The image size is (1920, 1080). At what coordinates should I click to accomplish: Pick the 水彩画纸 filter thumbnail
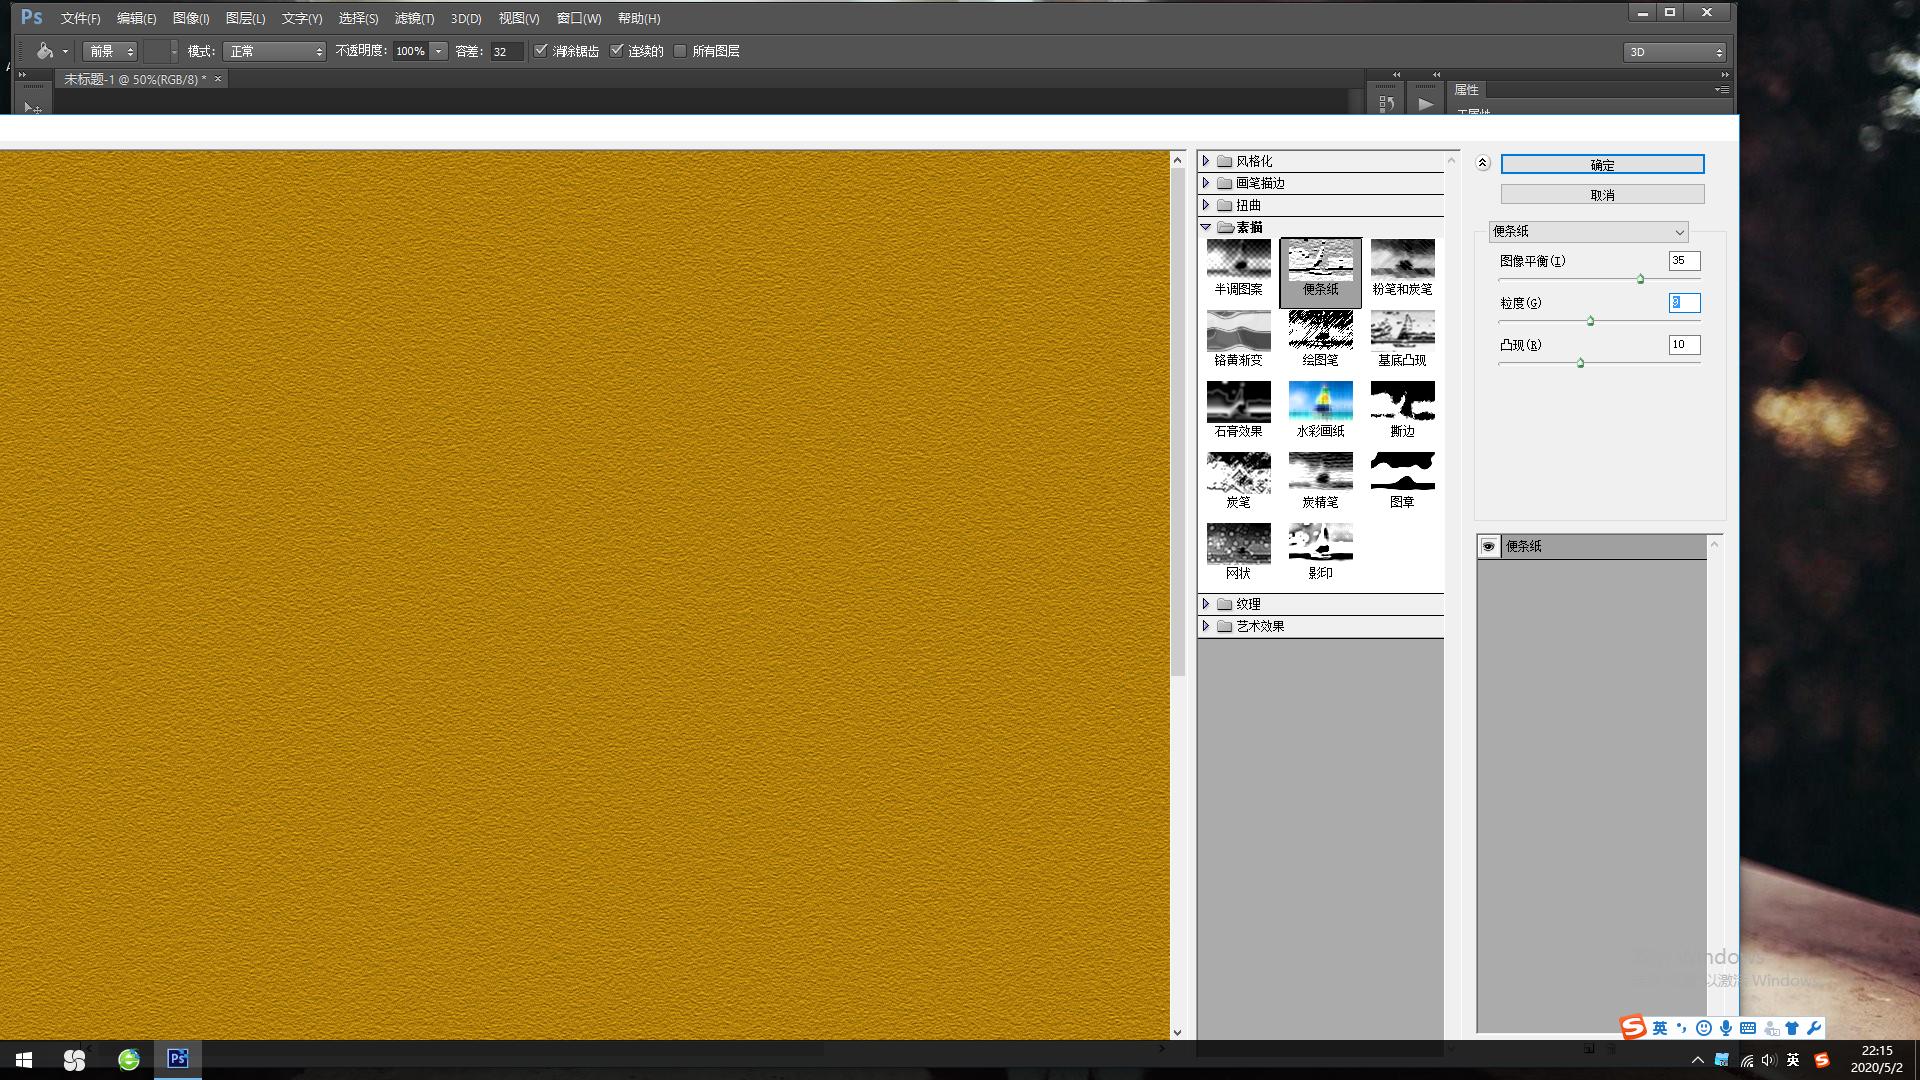1320,402
